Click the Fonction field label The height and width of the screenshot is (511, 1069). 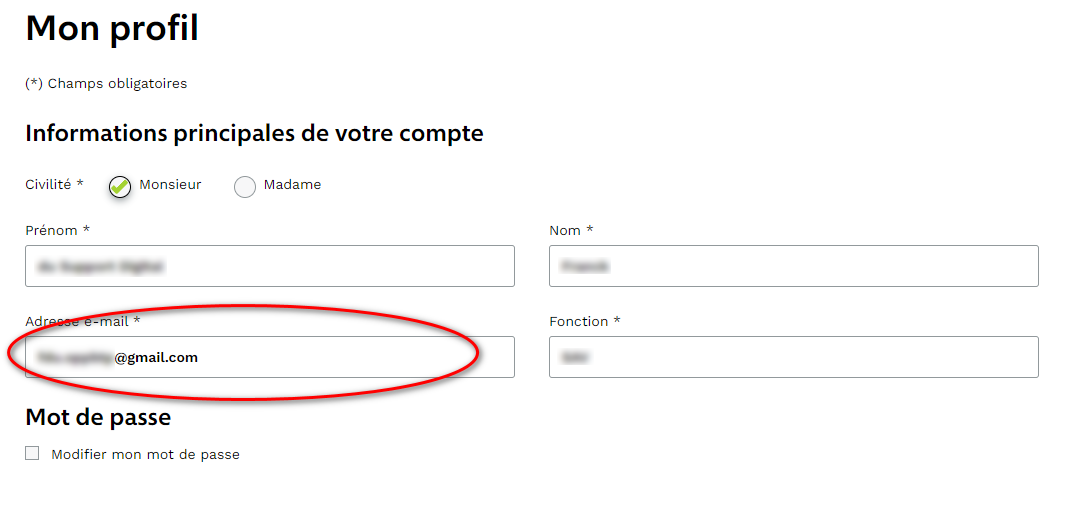584,321
